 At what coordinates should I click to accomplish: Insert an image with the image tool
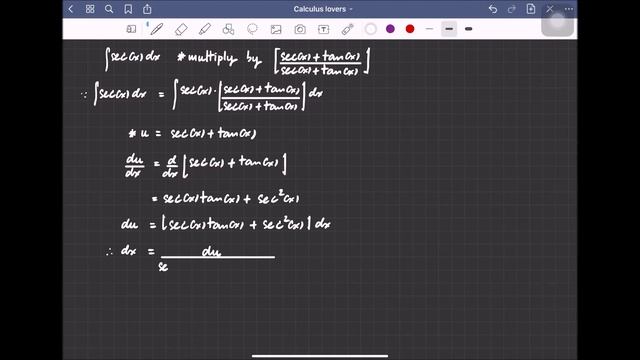276,29
